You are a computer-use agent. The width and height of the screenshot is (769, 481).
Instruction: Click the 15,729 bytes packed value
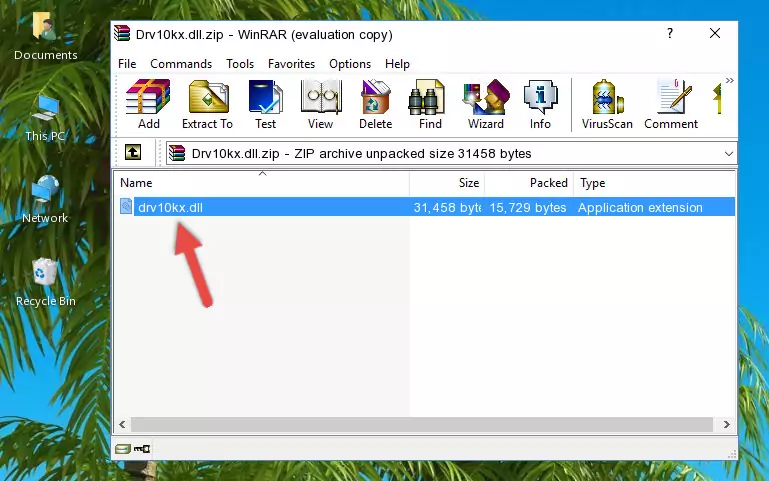[528, 207]
